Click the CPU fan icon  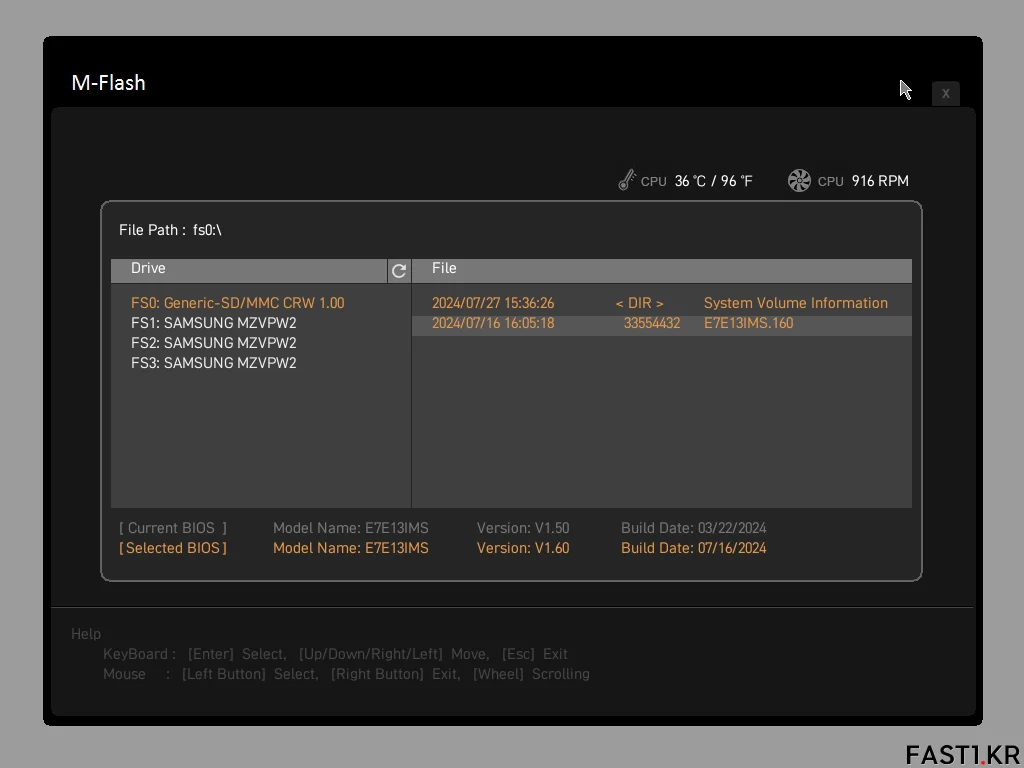(799, 181)
